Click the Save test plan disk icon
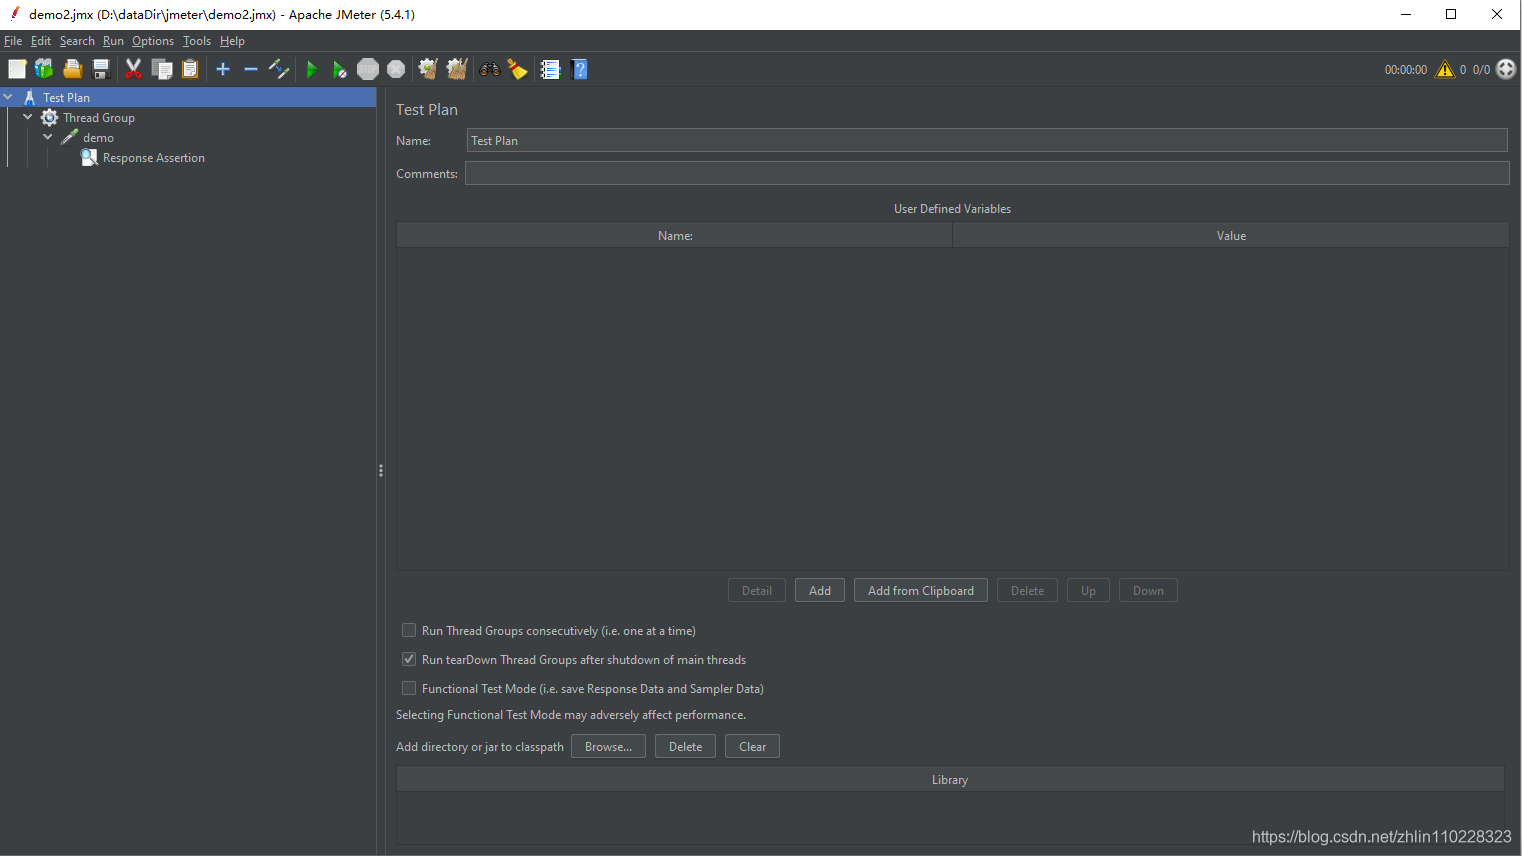Image resolution: width=1522 pixels, height=856 pixels. point(101,69)
